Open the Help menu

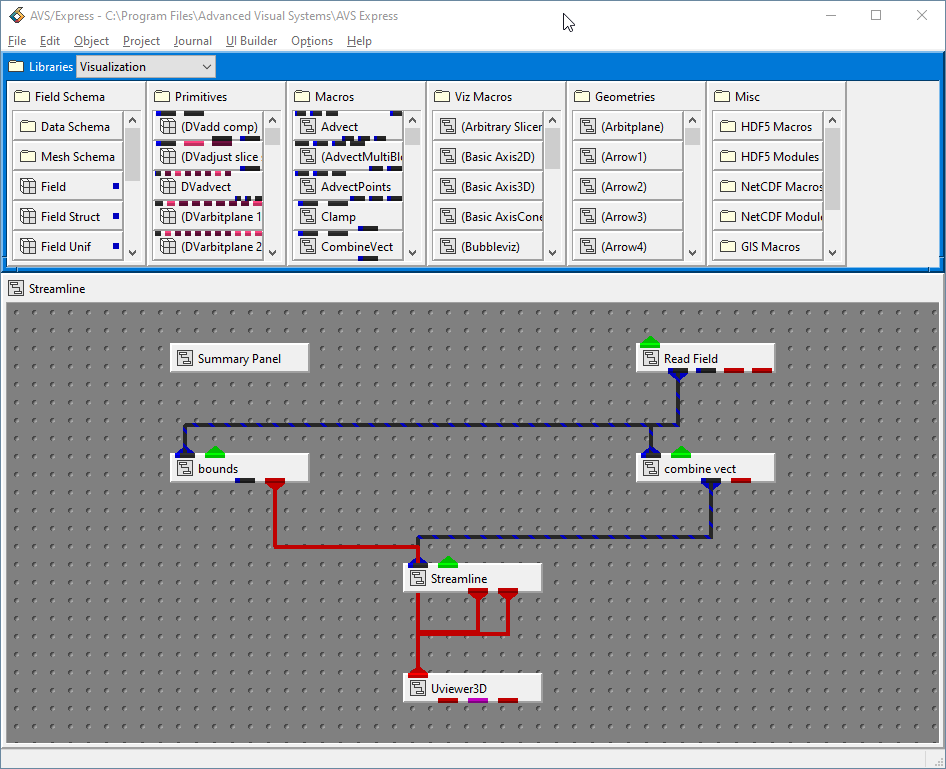click(x=359, y=41)
